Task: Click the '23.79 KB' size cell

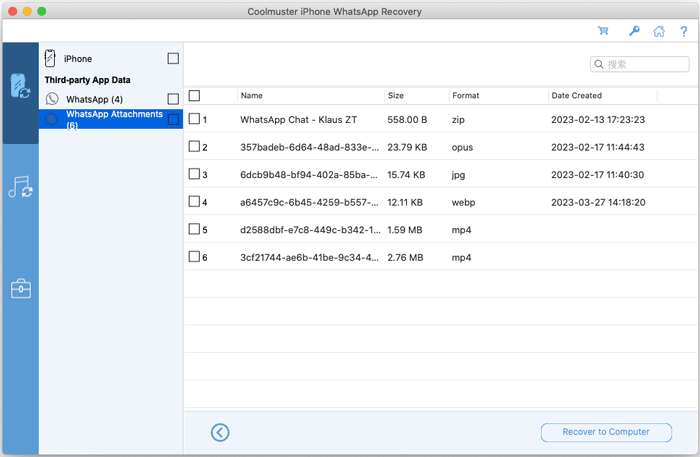Action: pyautogui.click(x=407, y=147)
